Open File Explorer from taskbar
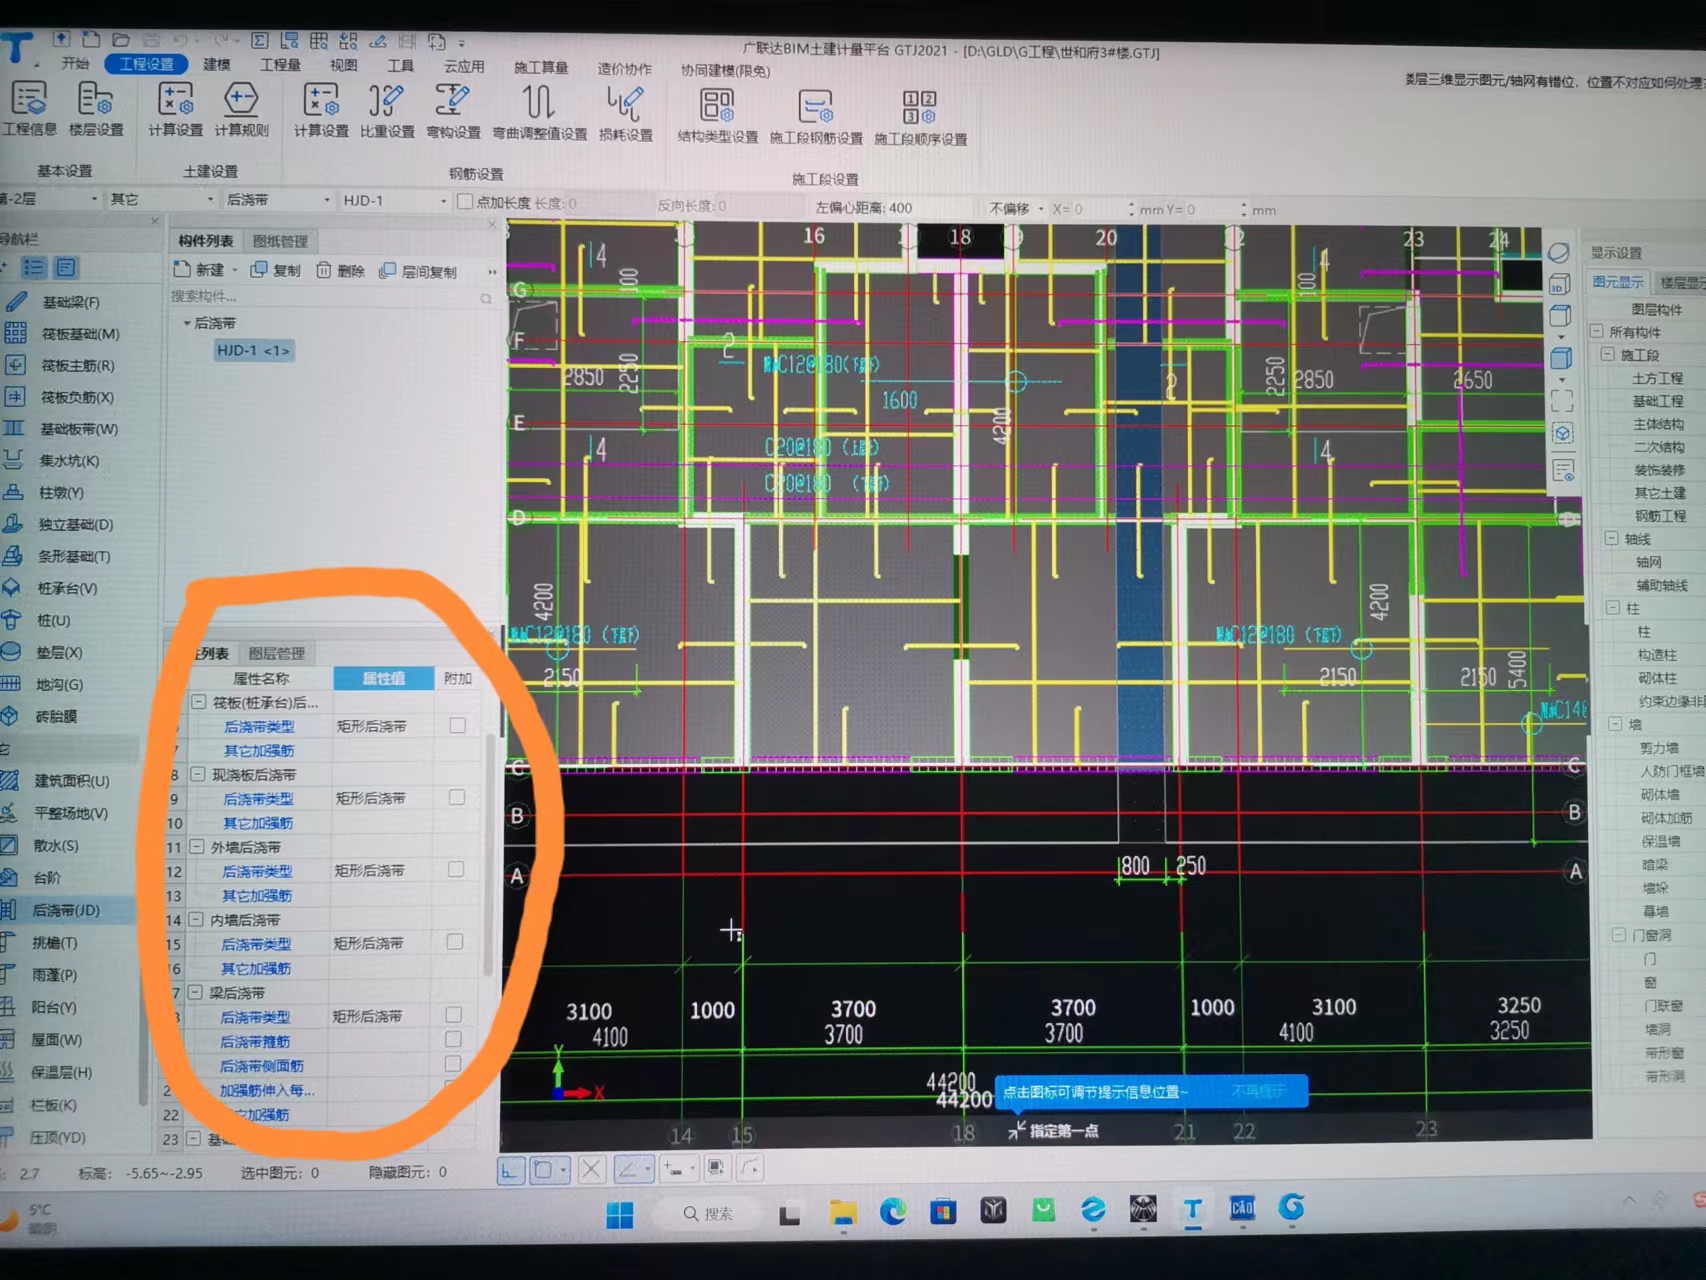The height and width of the screenshot is (1280, 1706). 843,1212
